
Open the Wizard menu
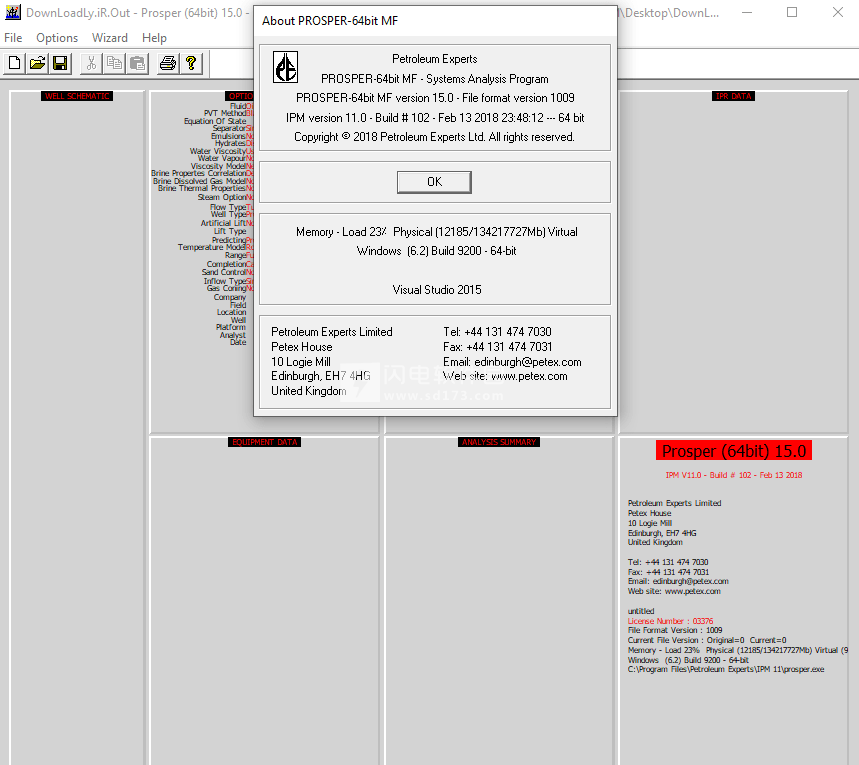point(110,38)
